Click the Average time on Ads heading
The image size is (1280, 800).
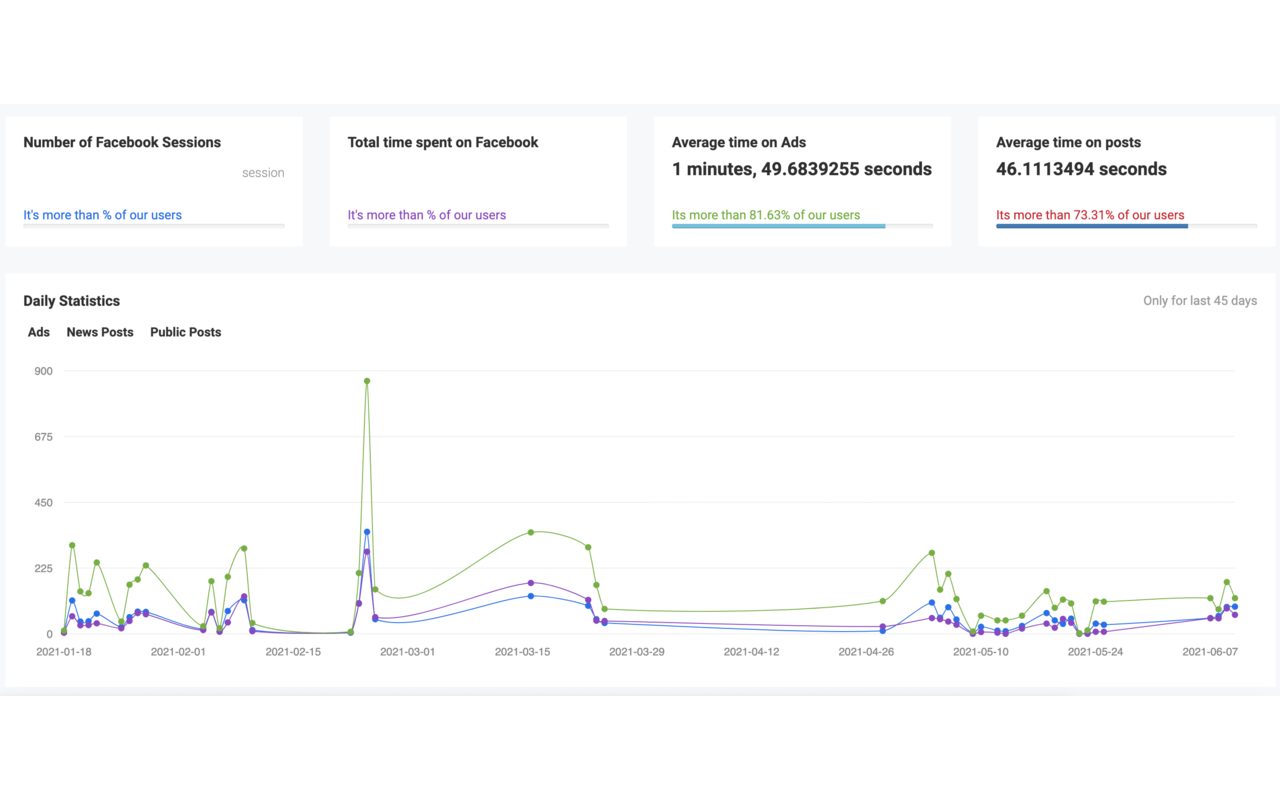click(739, 143)
